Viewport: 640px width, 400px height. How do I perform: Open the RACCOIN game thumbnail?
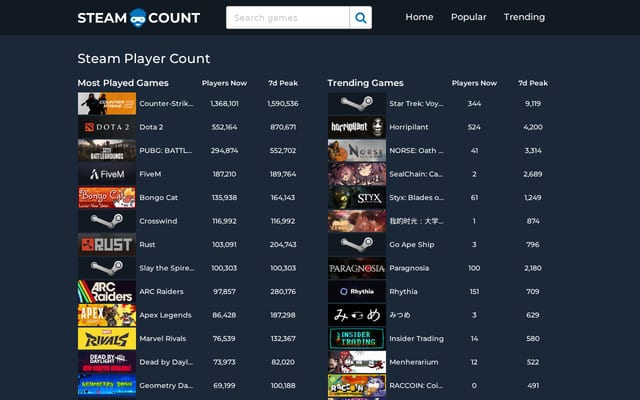pyautogui.click(x=357, y=385)
